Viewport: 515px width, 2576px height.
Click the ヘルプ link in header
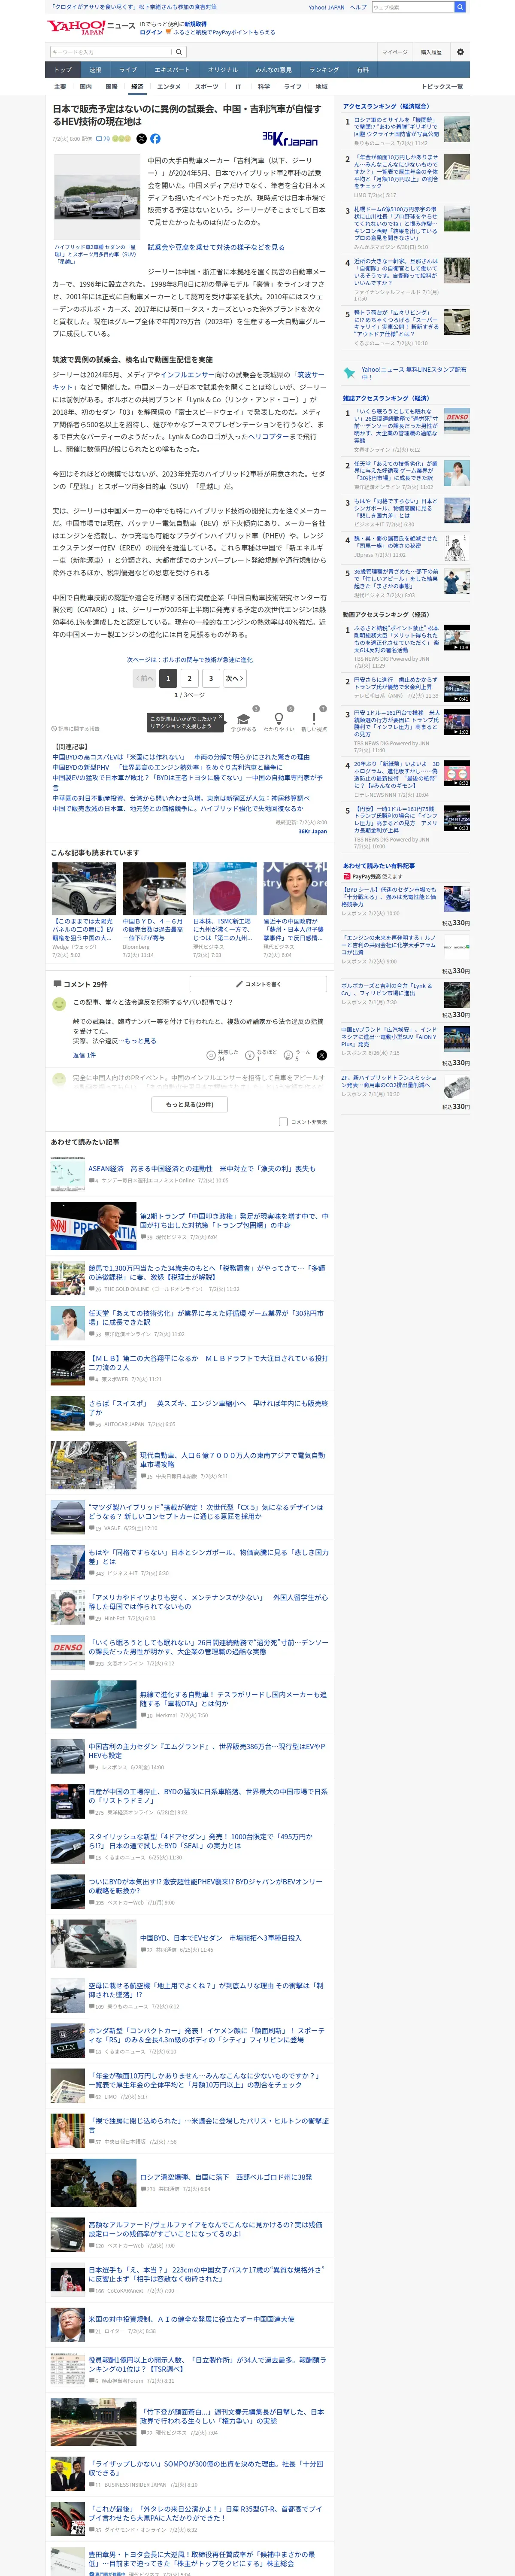[x=358, y=7]
